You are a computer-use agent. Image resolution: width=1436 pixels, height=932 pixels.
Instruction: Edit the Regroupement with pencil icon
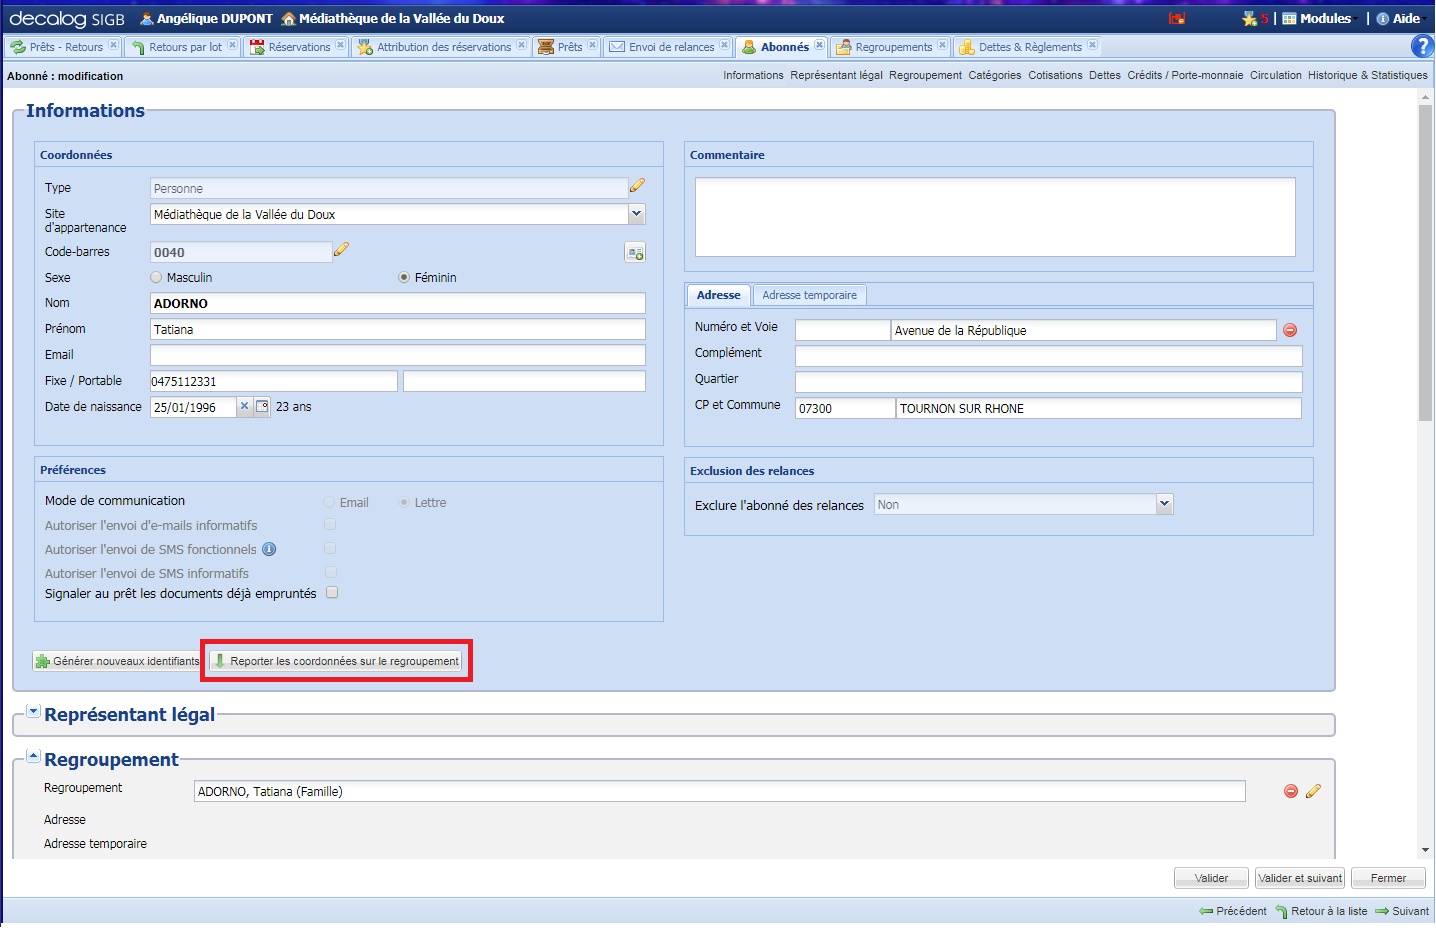1313,791
